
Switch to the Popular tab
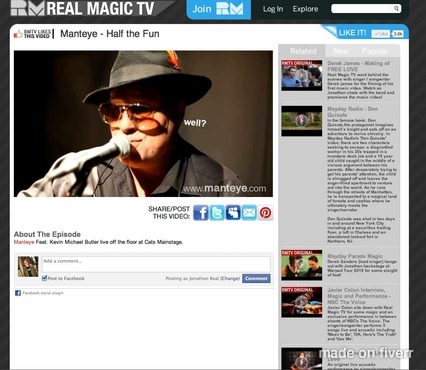click(x=375, y=51)
